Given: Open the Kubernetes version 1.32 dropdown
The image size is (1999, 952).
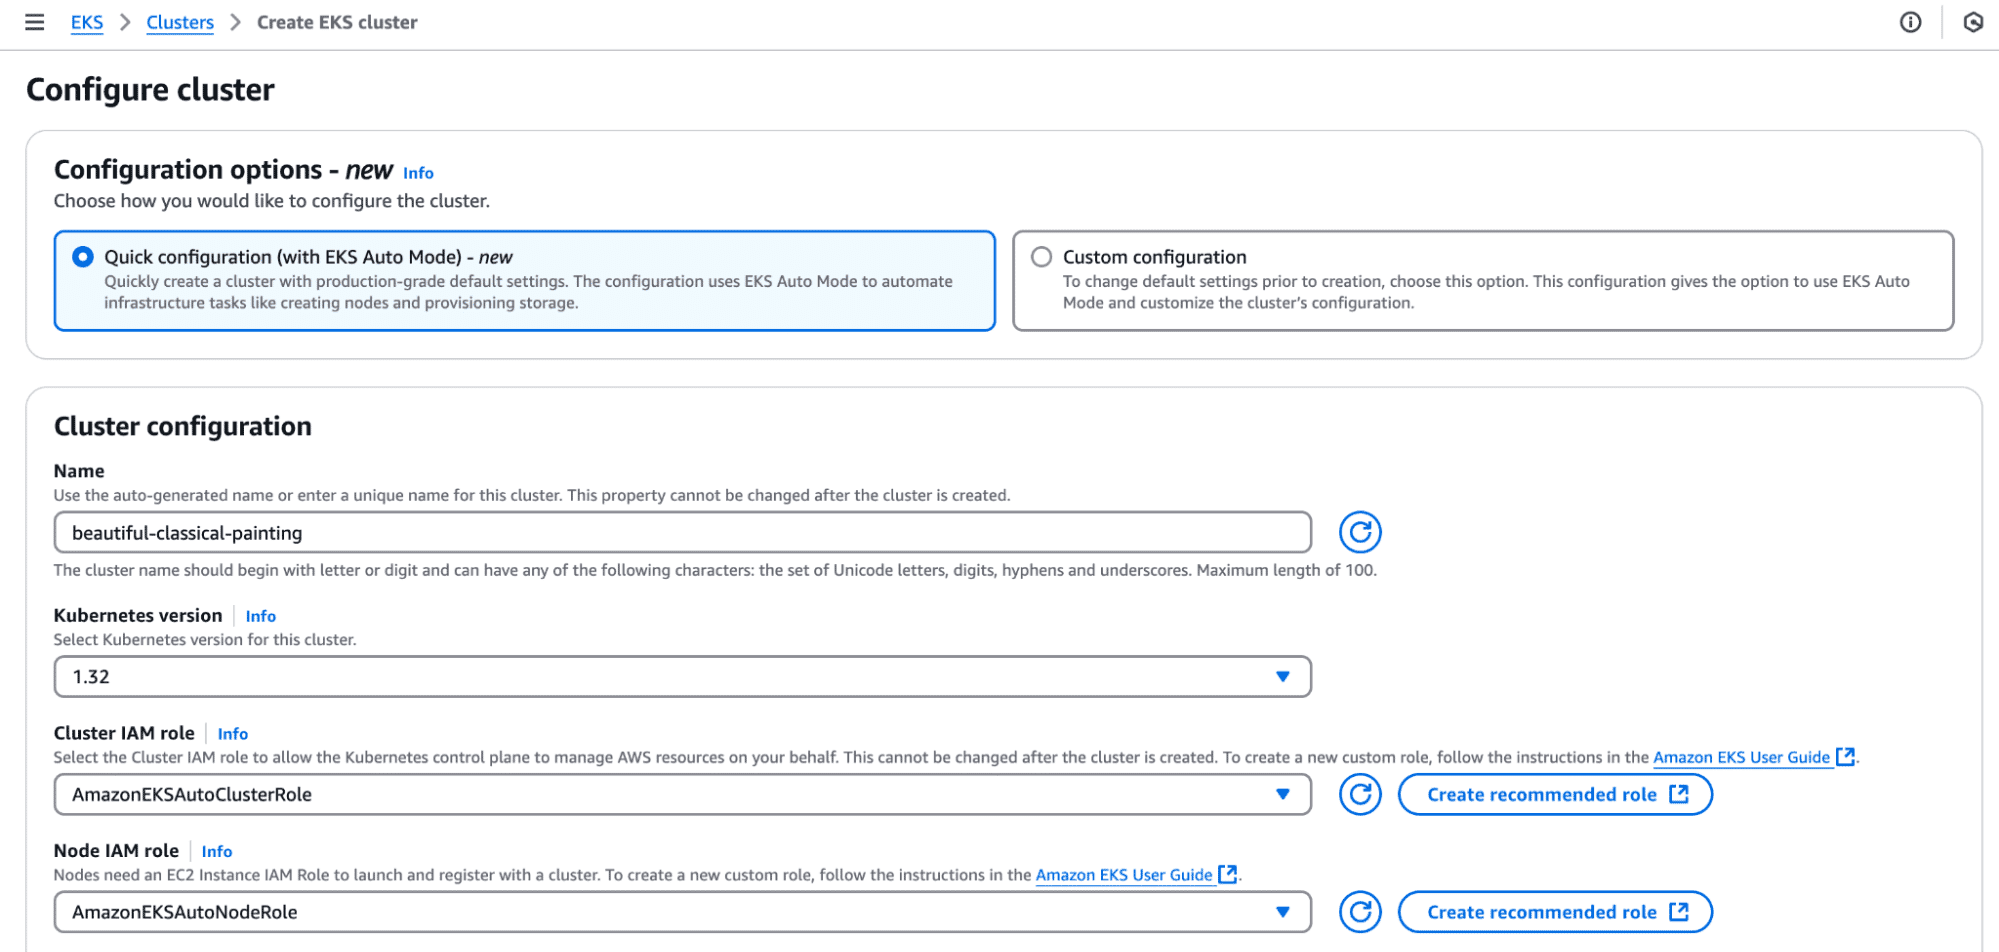Looking at the screenshot, I should point(682,677).
